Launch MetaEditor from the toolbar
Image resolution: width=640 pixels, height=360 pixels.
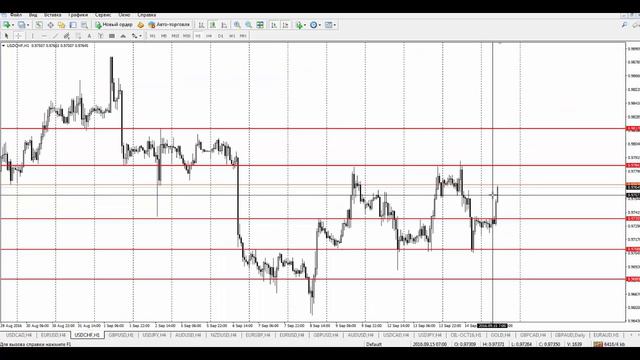[x=140, y=25]
